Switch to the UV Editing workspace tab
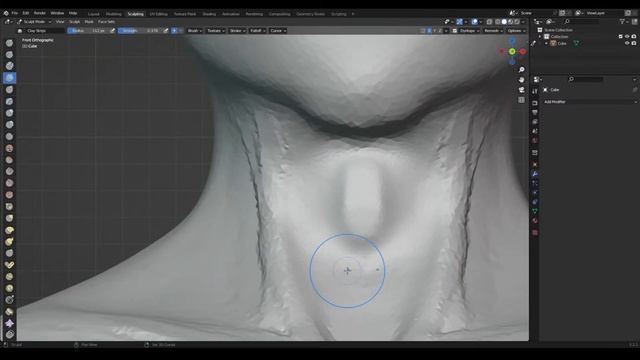 [x=158, y=14]
